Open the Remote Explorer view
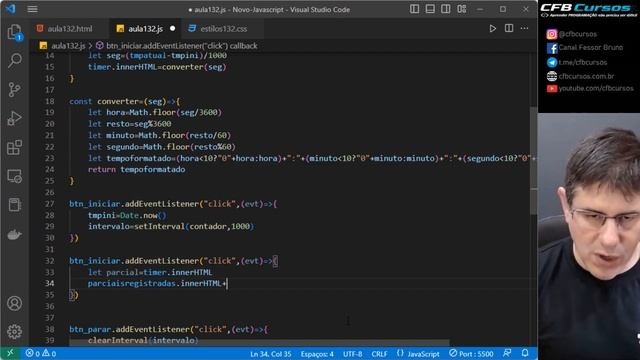 [x=14, y=176]
